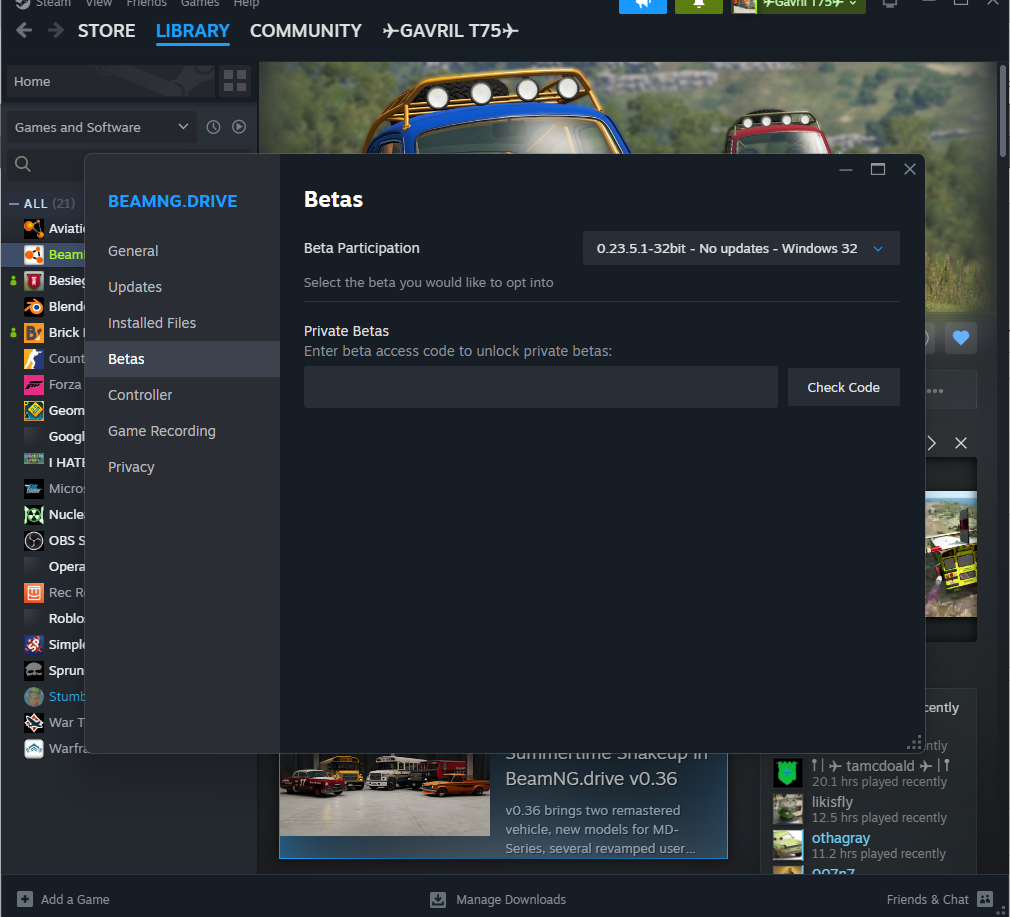Open the notifications bell icon
1010x917 pixels.
pos(698,5)
